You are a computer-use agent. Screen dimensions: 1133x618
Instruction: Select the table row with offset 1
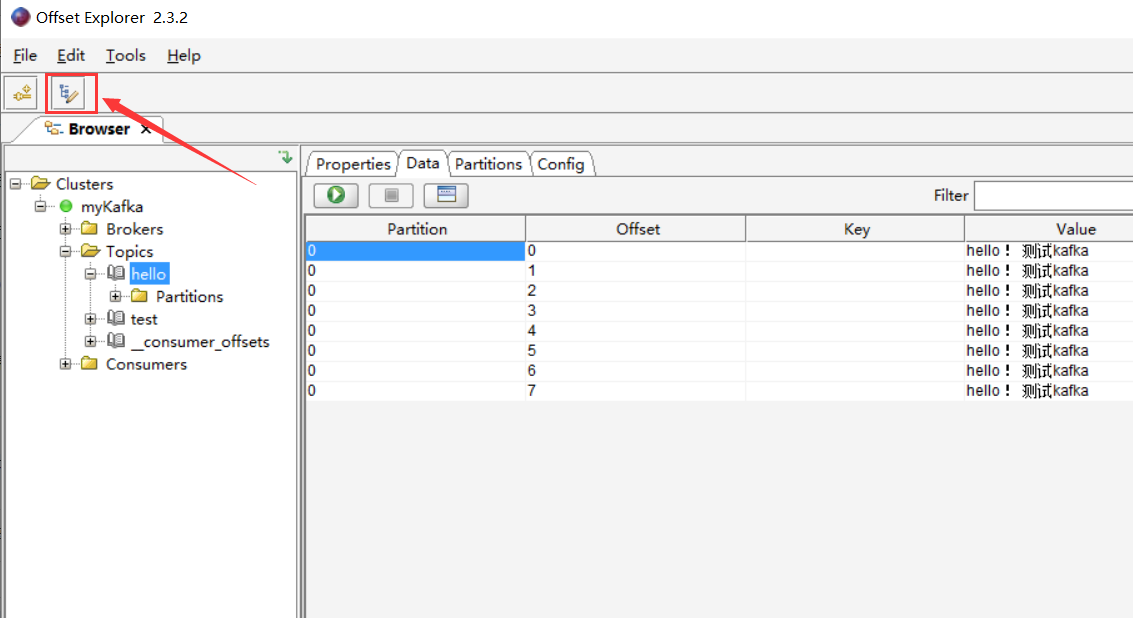(719, 270)
